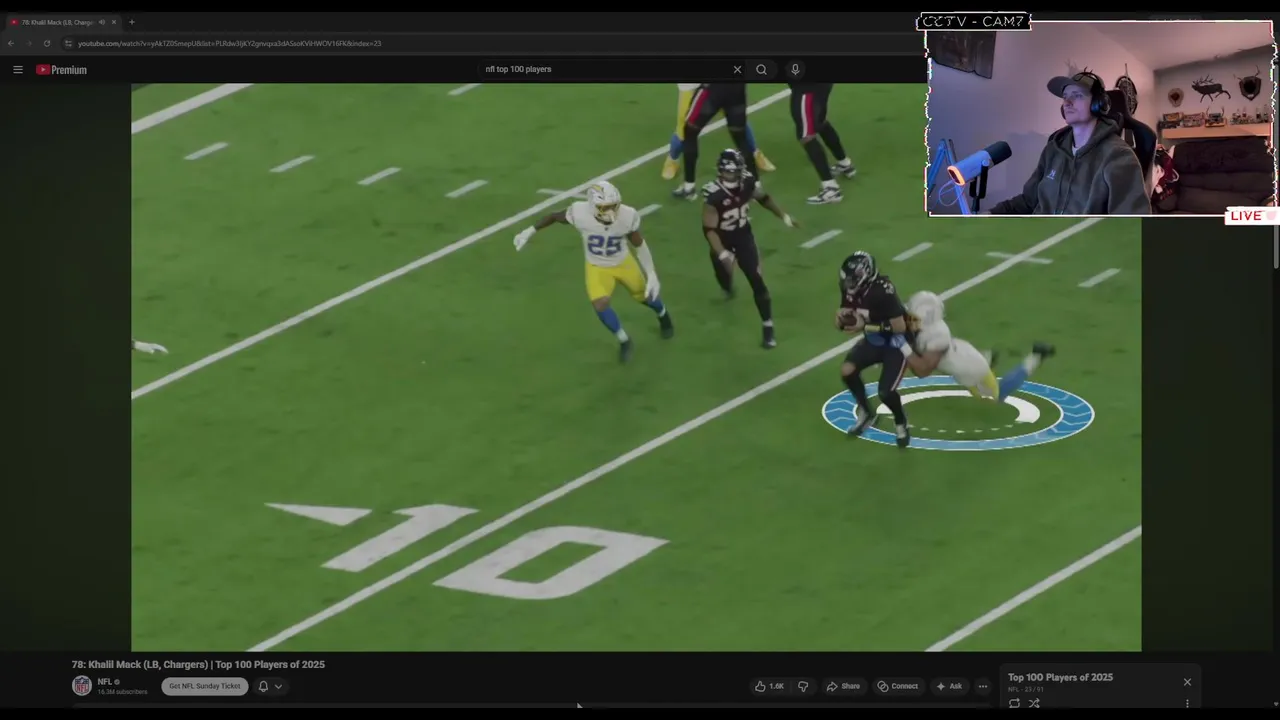
Task: Click the Get NFL Sunday Ticket button
Action: click(205, 686)
